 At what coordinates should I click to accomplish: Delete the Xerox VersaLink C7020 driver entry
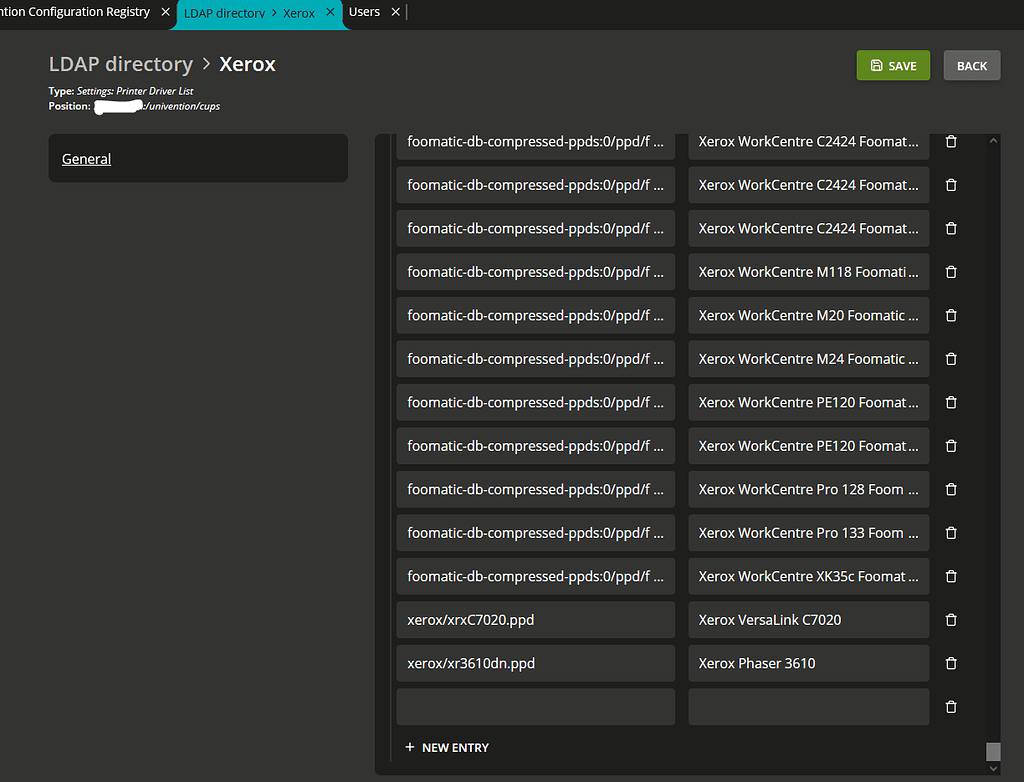click(x=951, y=620)
